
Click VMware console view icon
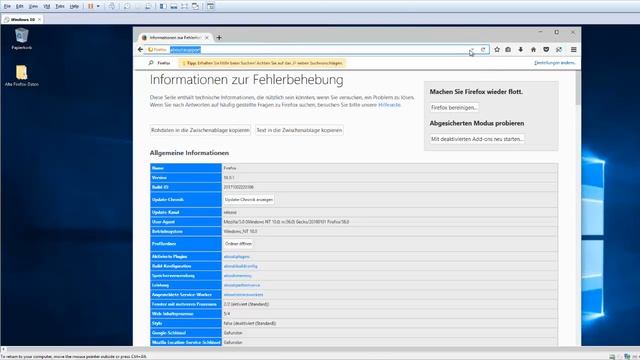[x=211, y=7]
